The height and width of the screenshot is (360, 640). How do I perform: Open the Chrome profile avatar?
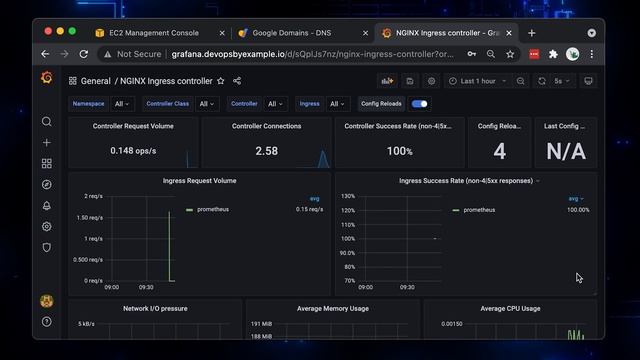[x=572, y=54]
